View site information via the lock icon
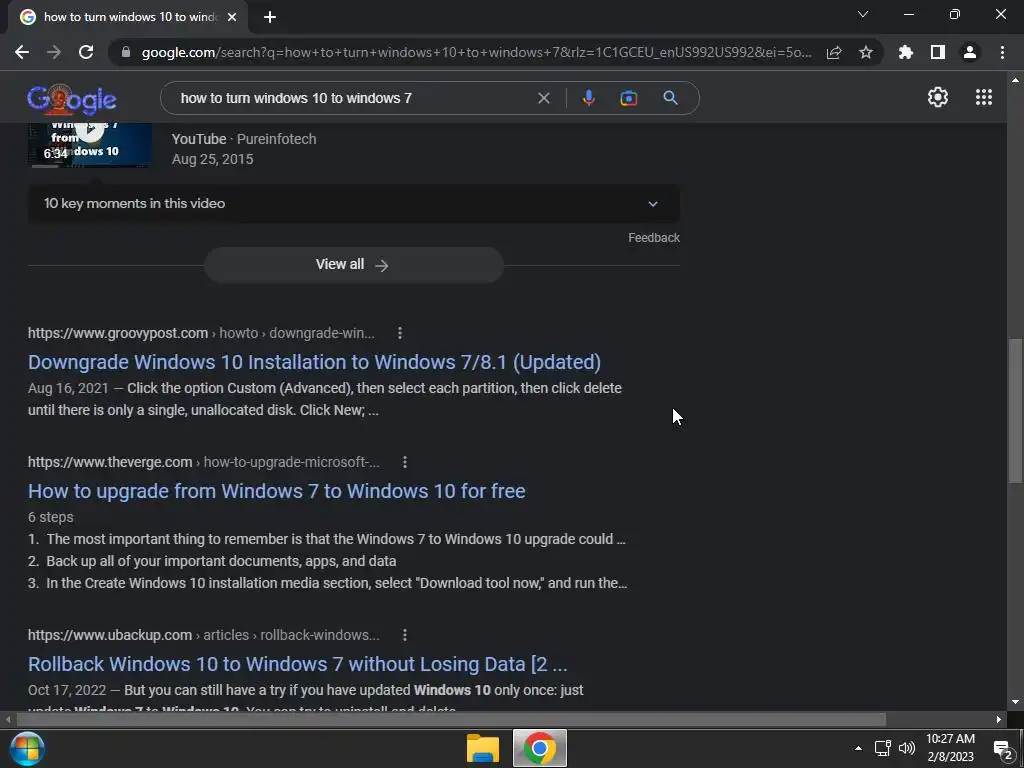This screenshot has height=768, width=1024. tap(126, 52)
